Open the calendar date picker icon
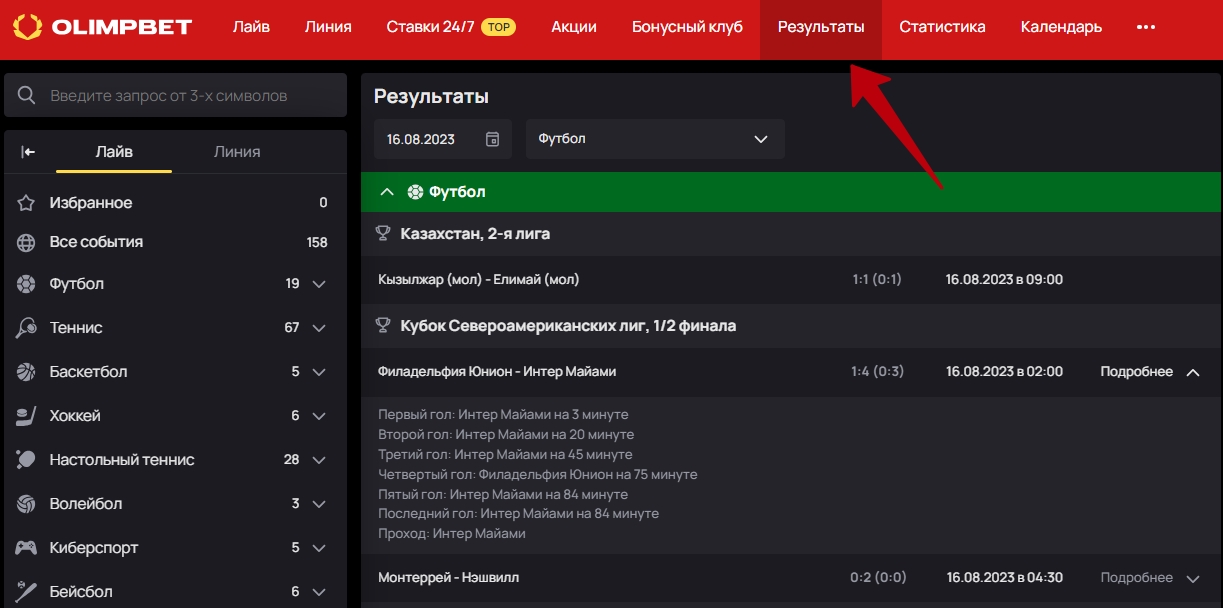 coord(492,139)
